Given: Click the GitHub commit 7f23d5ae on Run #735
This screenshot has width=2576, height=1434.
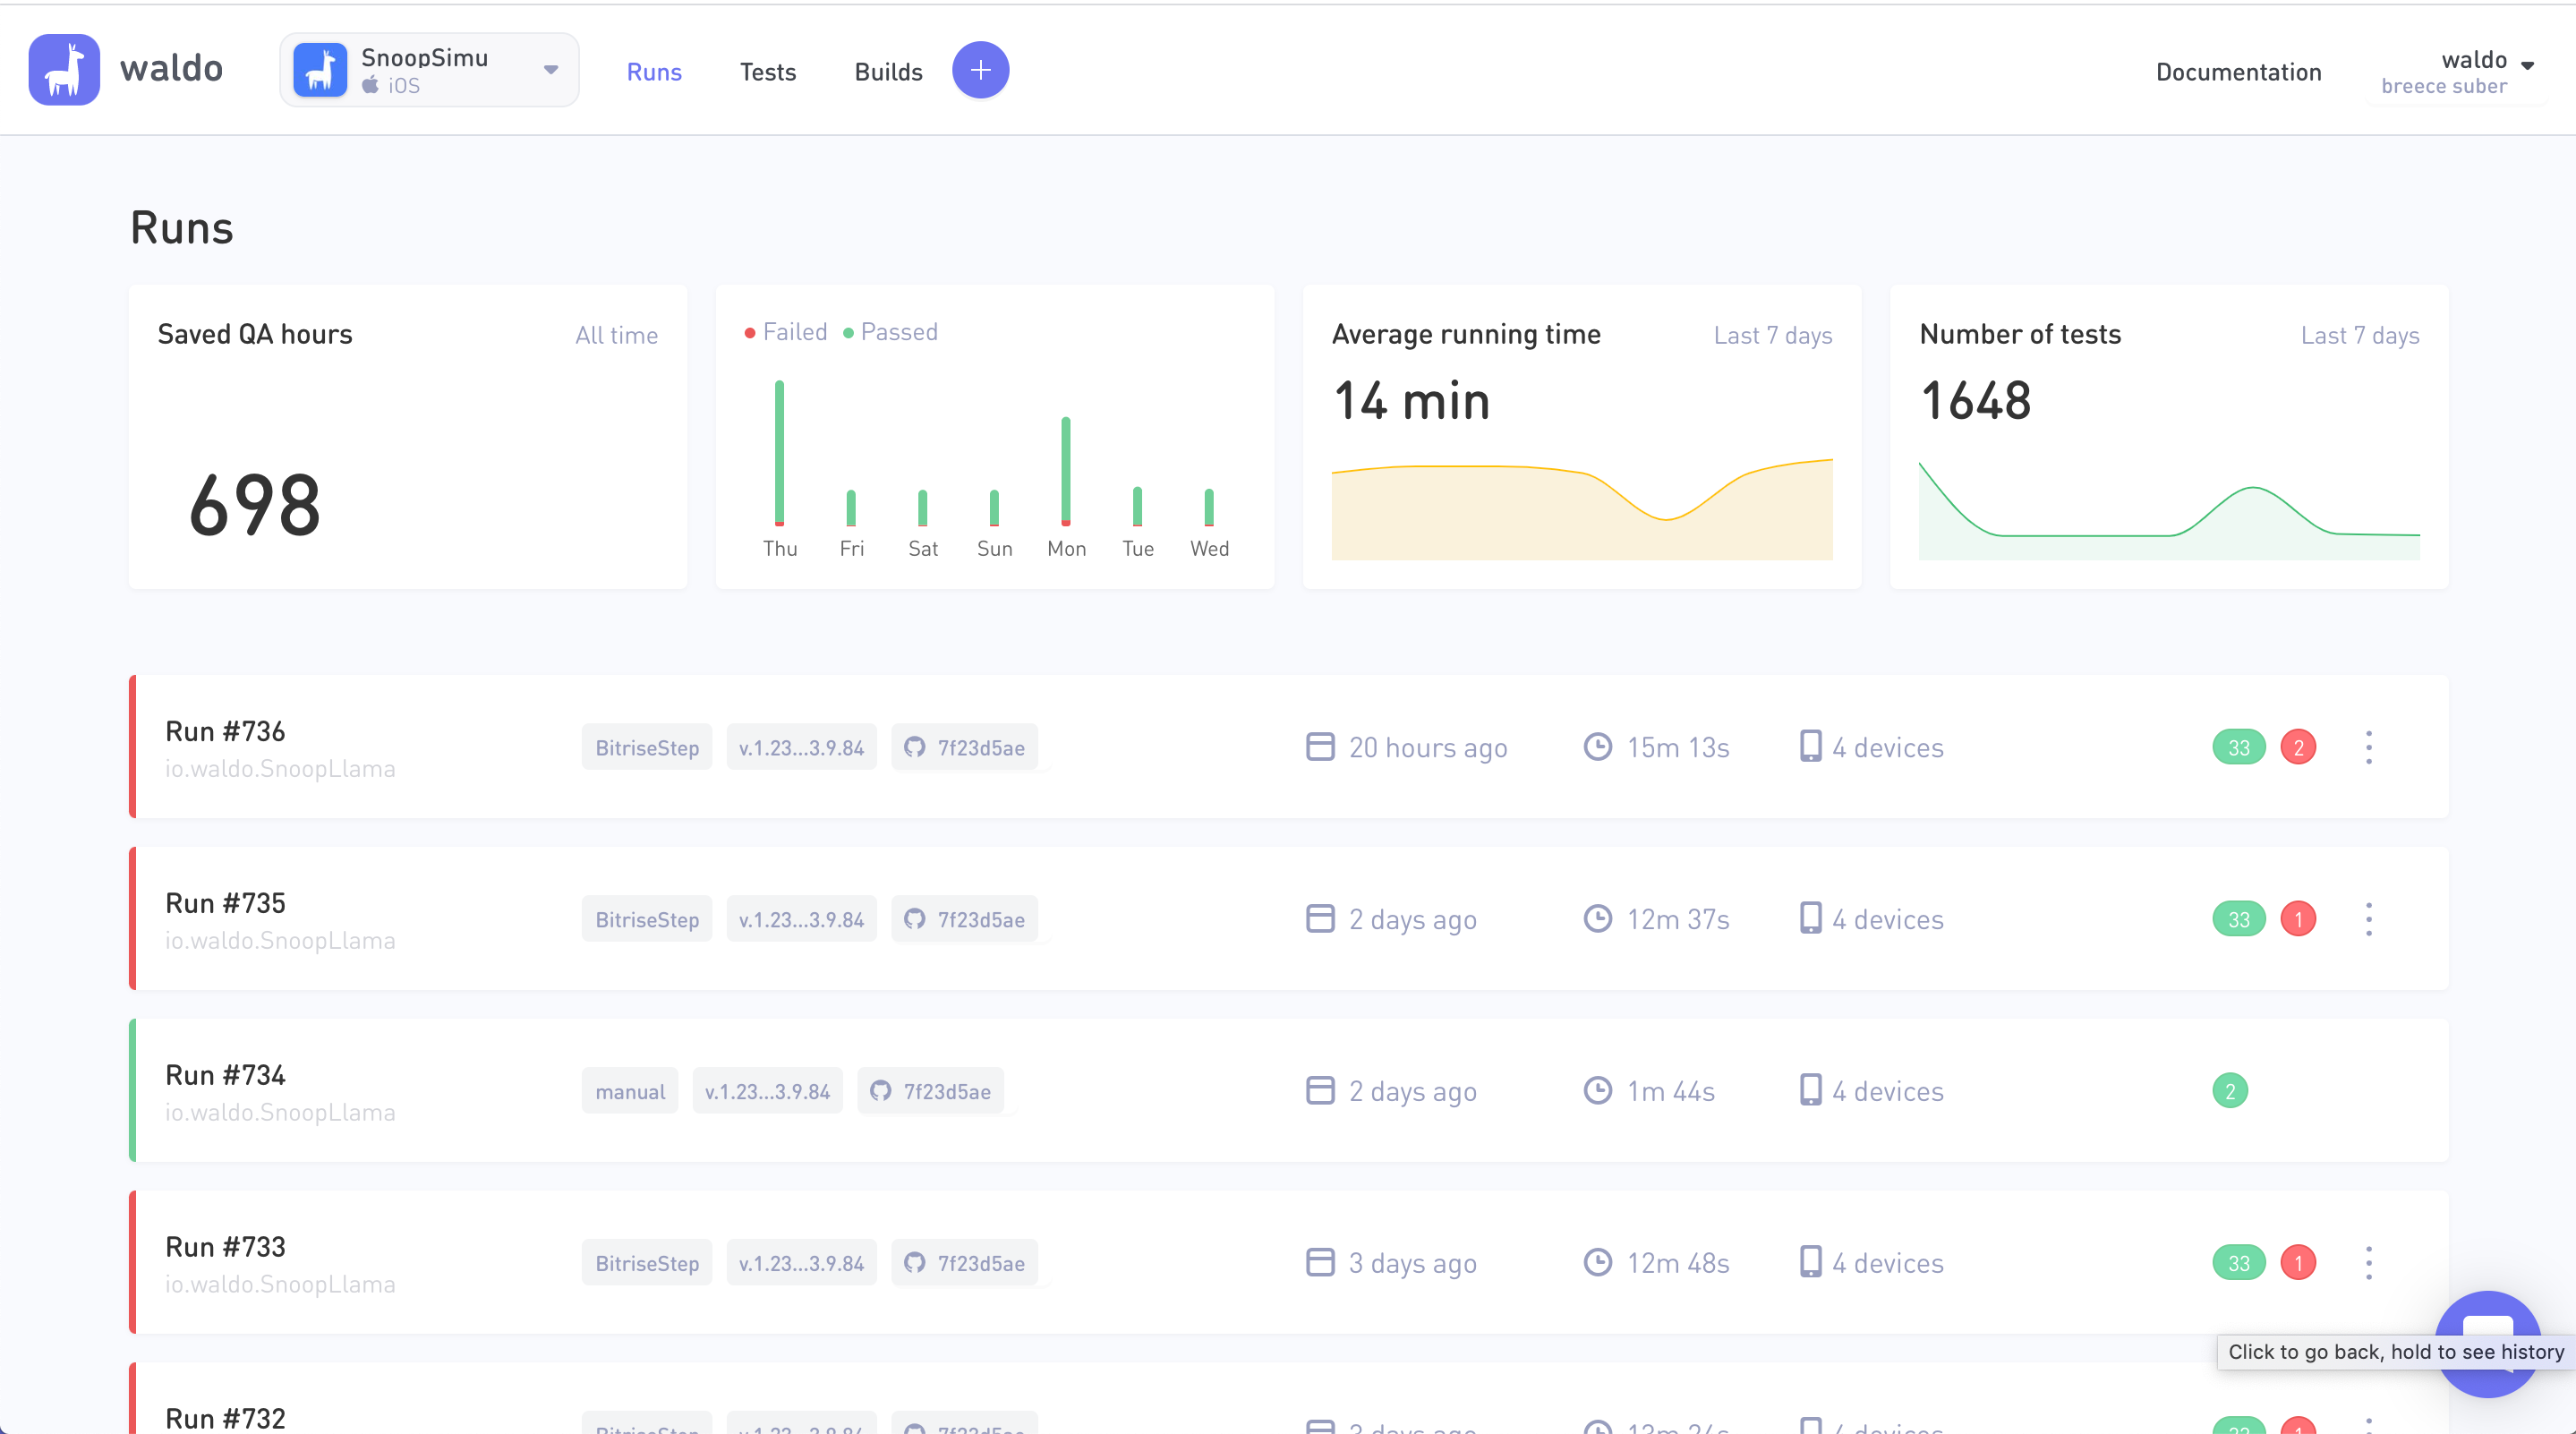Looking at the screenshot, I should pyautogui.click(x=964, y=919).
